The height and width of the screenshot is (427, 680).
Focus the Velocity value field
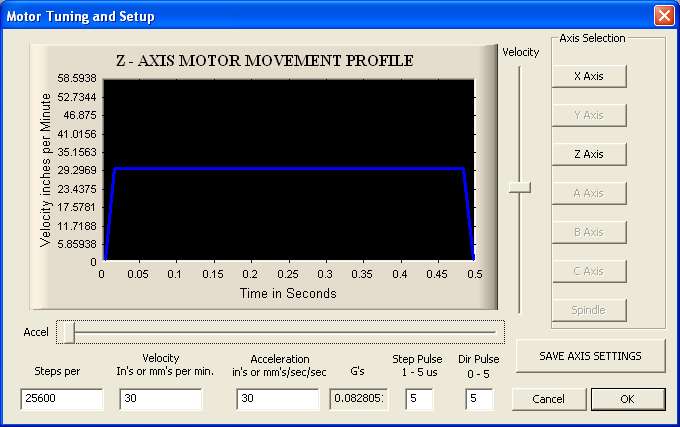click(x=160, y=398)
